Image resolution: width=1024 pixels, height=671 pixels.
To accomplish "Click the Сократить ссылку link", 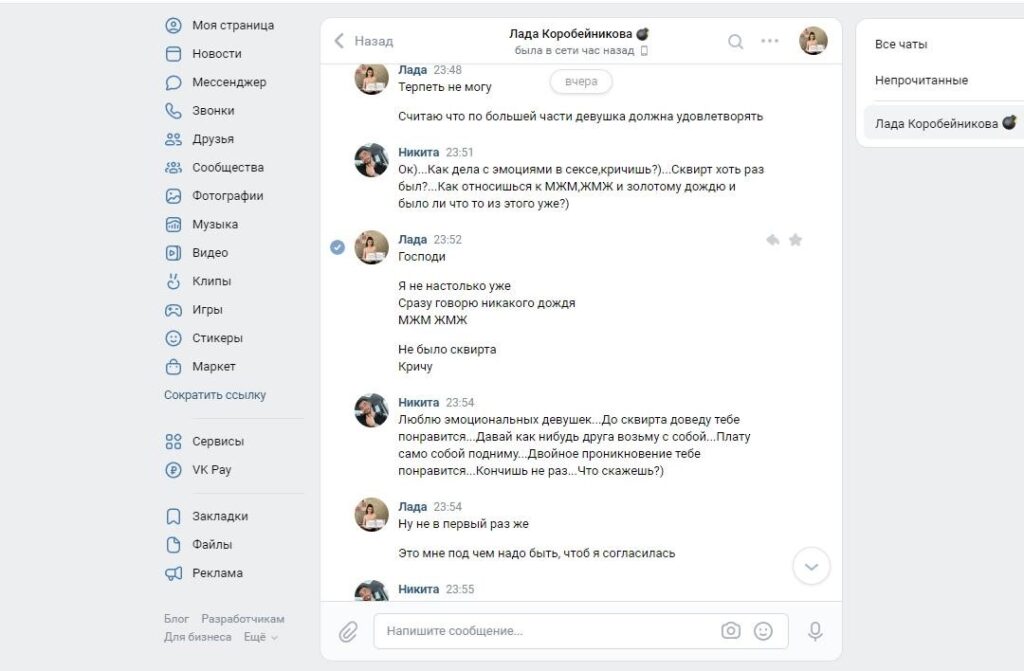I will [215, 395].
